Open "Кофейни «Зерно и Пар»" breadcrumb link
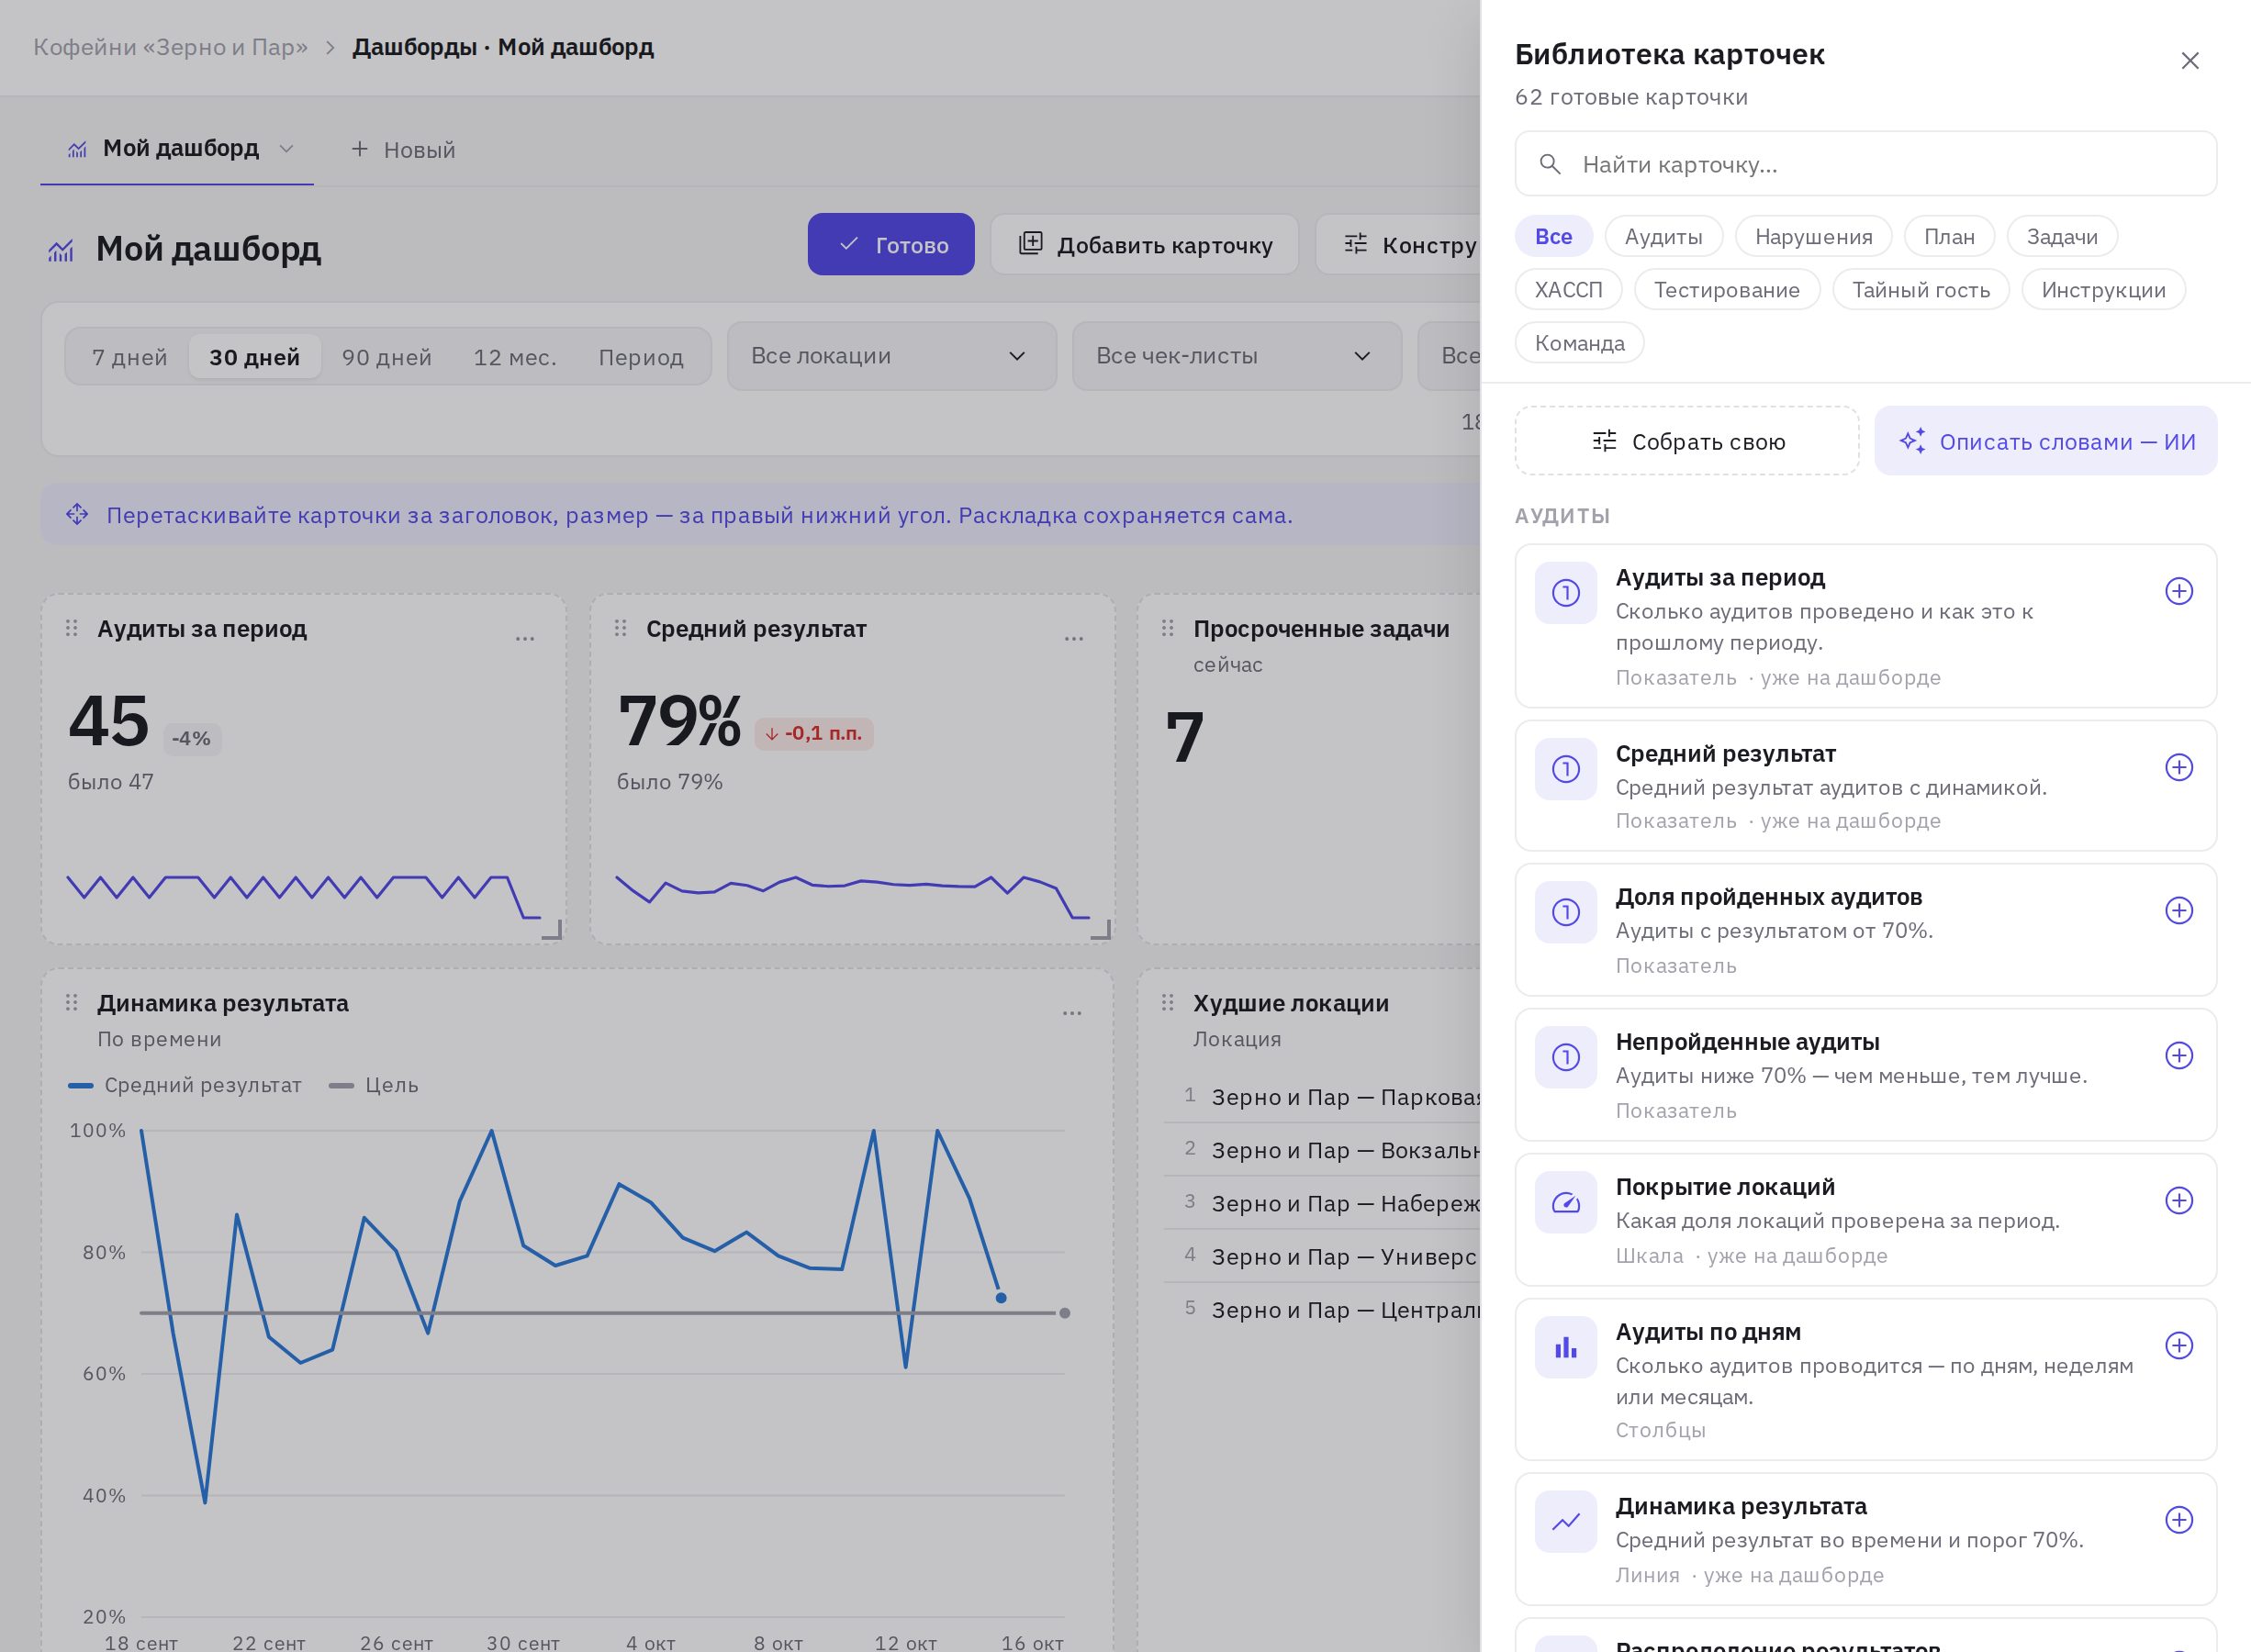 [171, 47]
